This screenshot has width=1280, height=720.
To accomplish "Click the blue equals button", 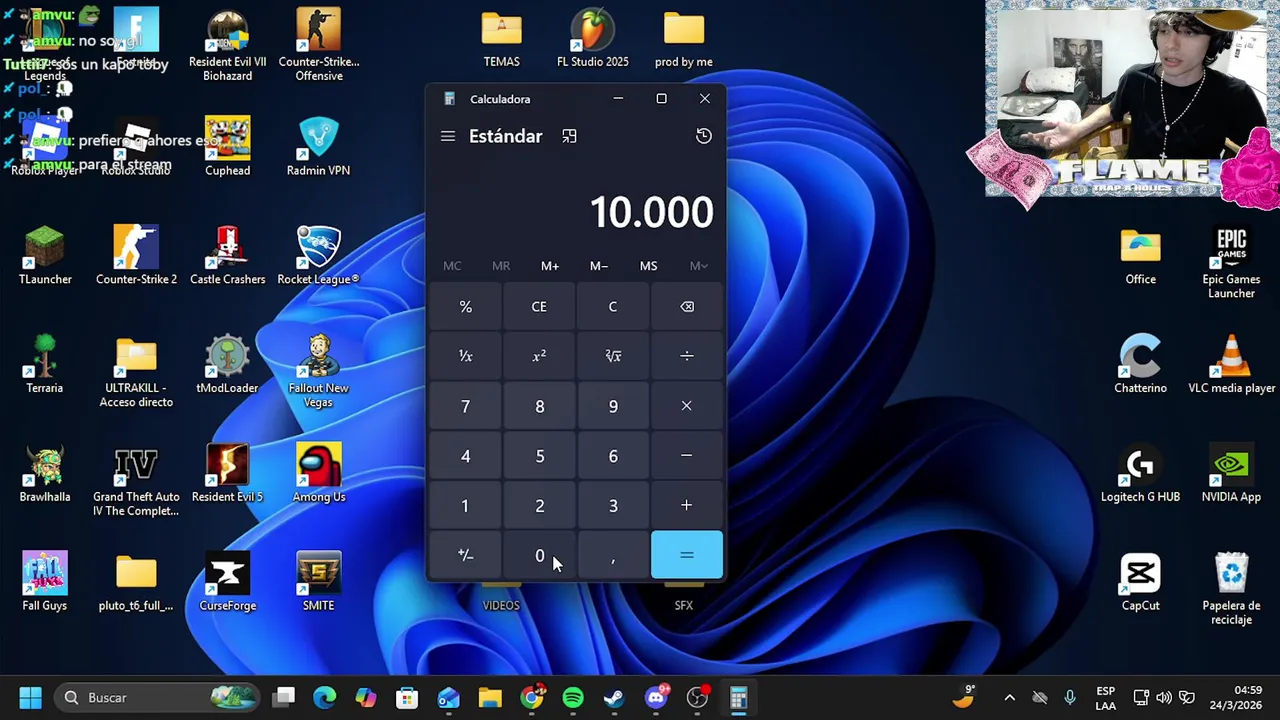I will 687,555.
